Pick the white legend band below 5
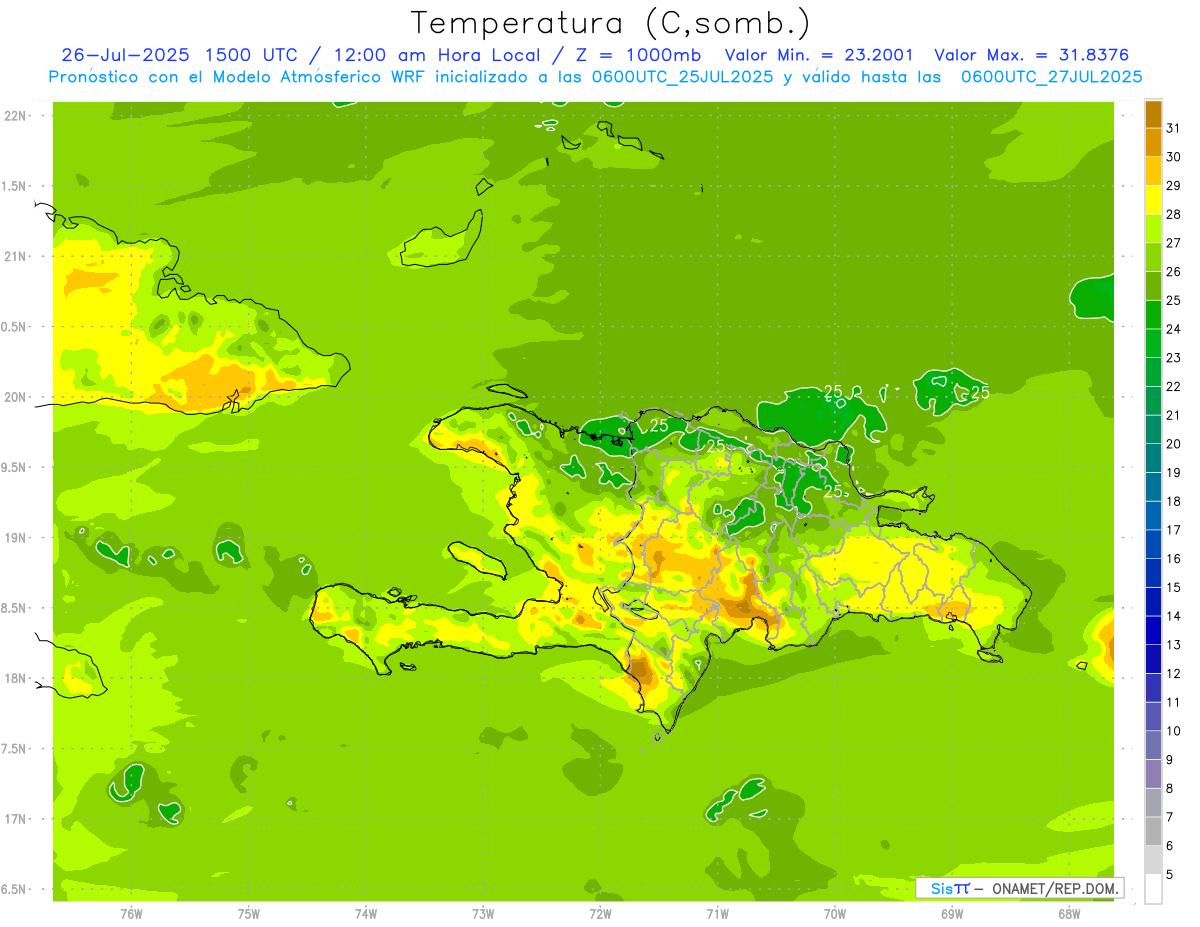The height and width of the screenshot is (927, 1200). [1153, 888]
